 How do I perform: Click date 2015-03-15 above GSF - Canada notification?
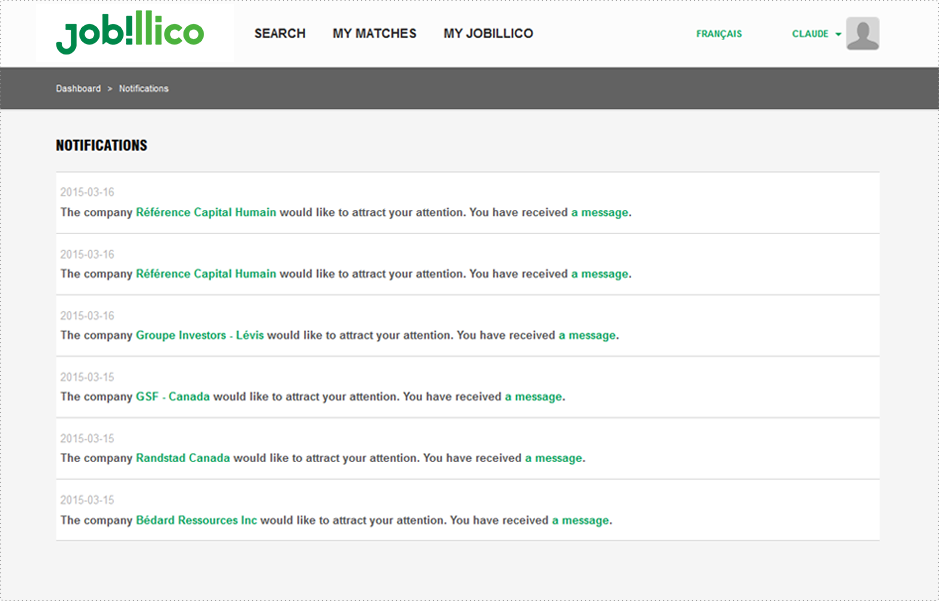point(87,377)
